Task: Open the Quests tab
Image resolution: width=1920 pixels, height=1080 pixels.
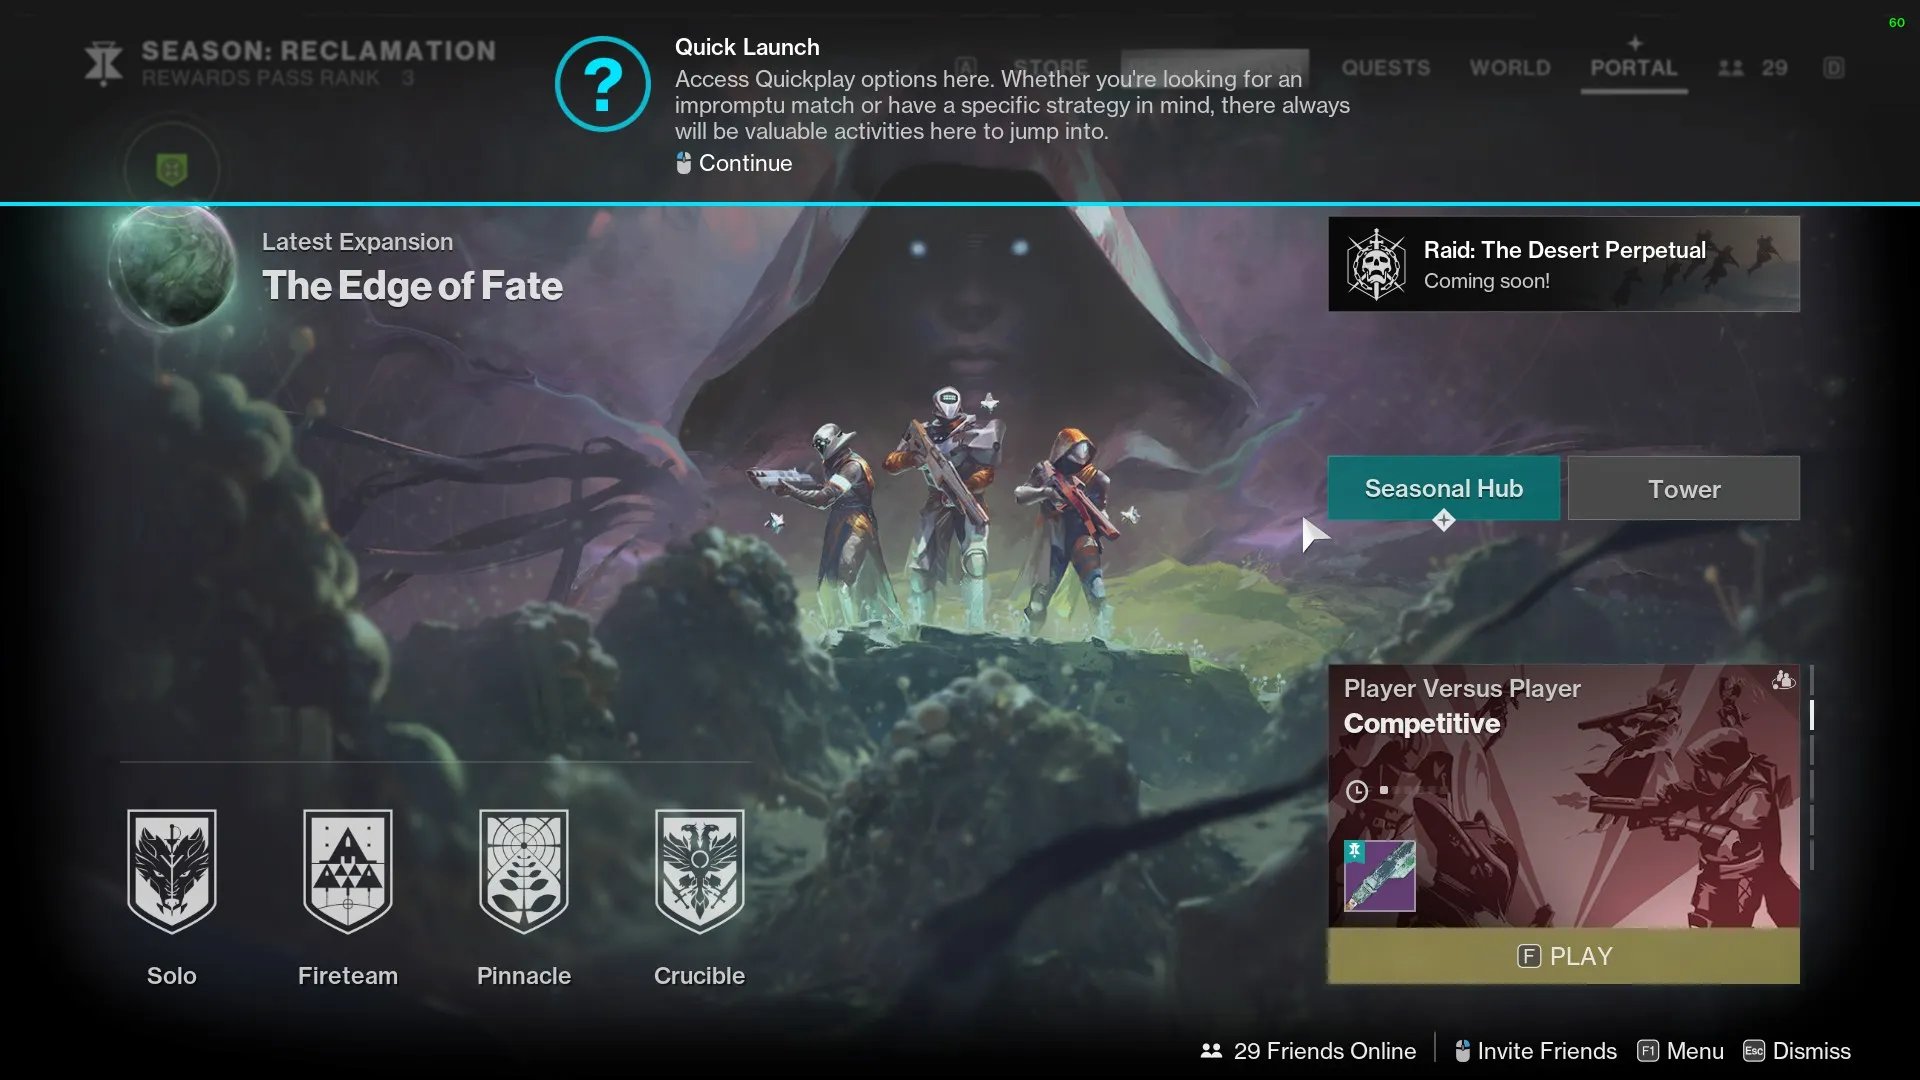Action: point(1385,68)
